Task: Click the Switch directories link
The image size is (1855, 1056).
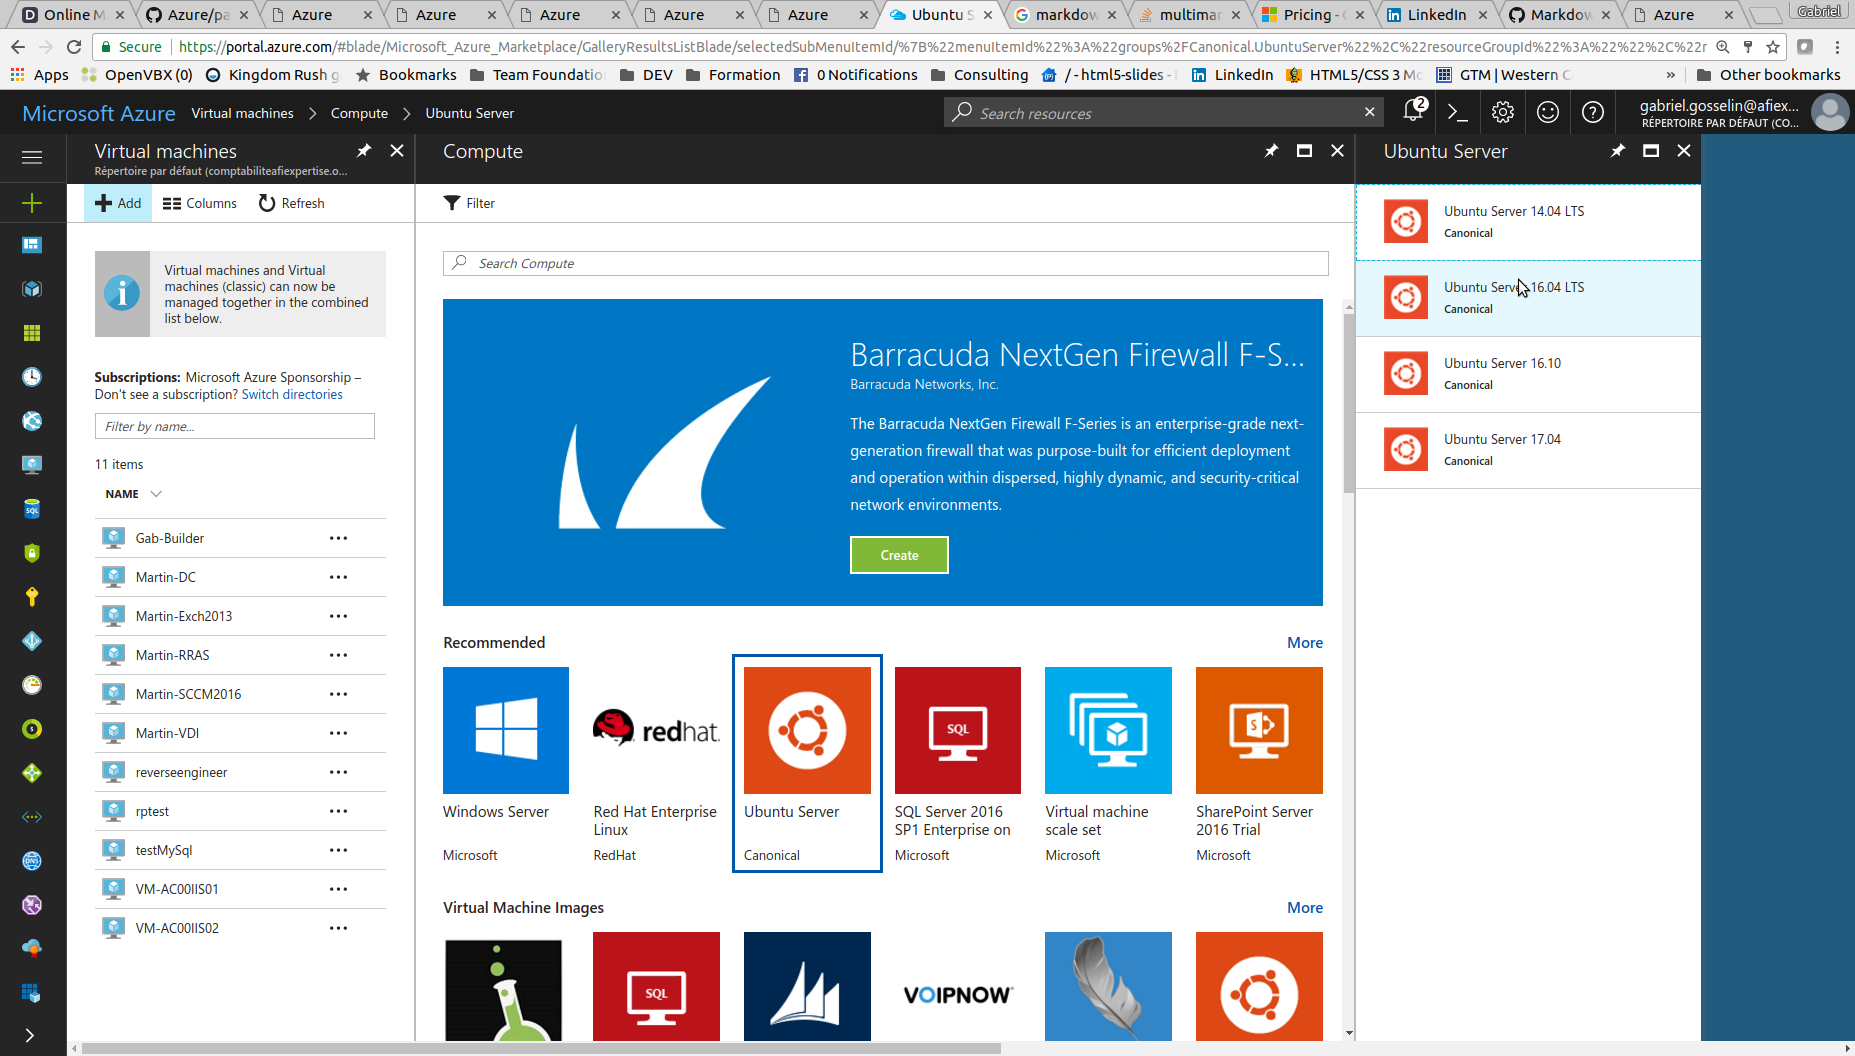Action: click(292, 394)
